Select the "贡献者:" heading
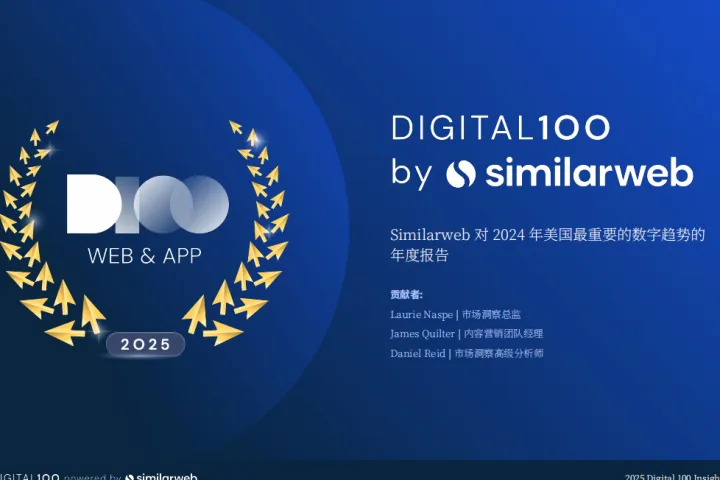Image resolution: width=720 pixels, height=480 pixels. 406,295
